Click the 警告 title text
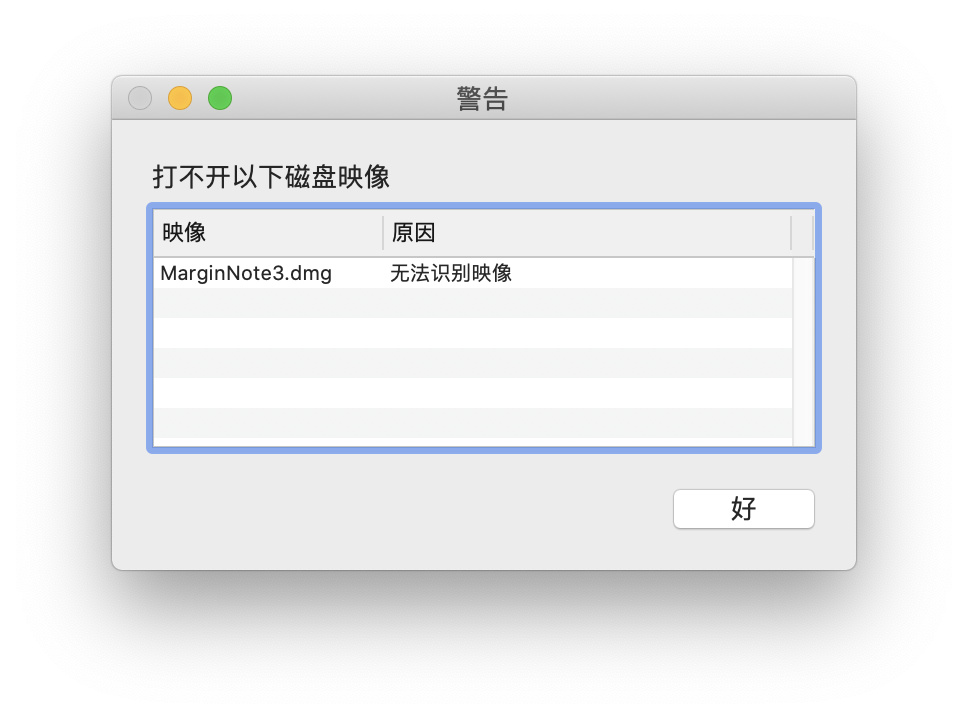The width and height of the screenshot is (968, 718). (x=482, y=99)
